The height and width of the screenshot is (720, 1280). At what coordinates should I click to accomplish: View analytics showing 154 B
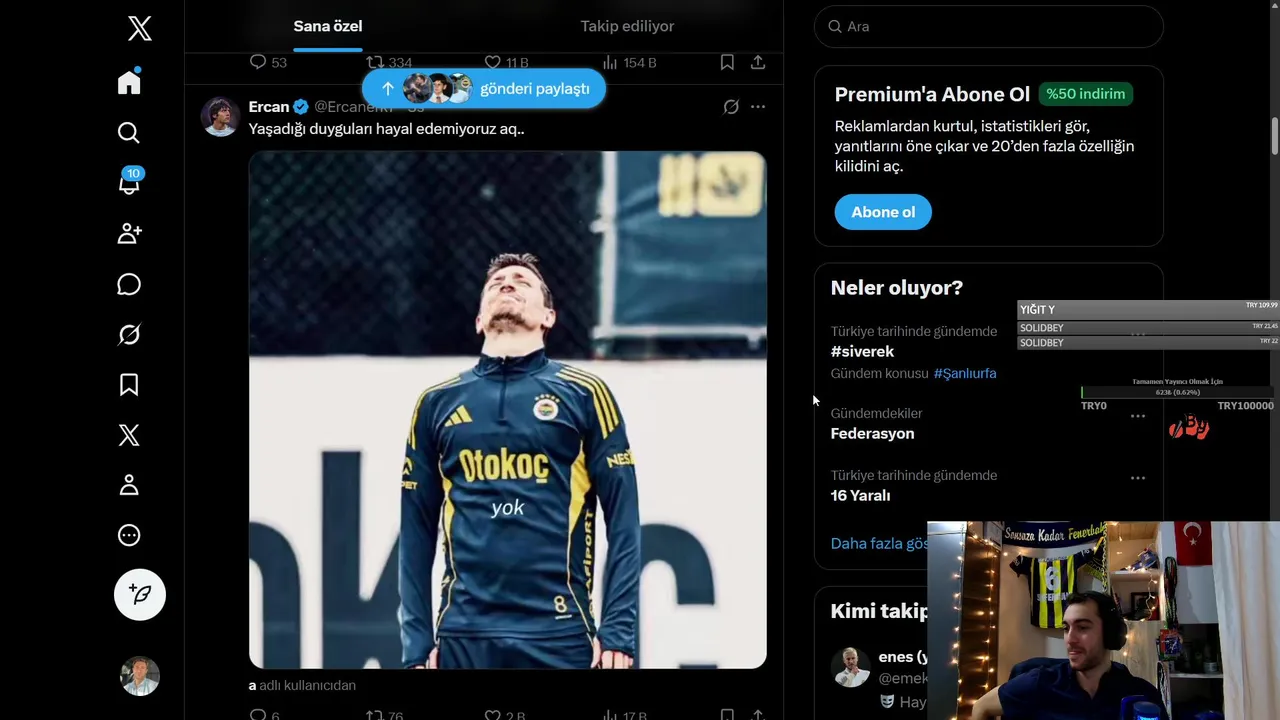coord(629,62)
